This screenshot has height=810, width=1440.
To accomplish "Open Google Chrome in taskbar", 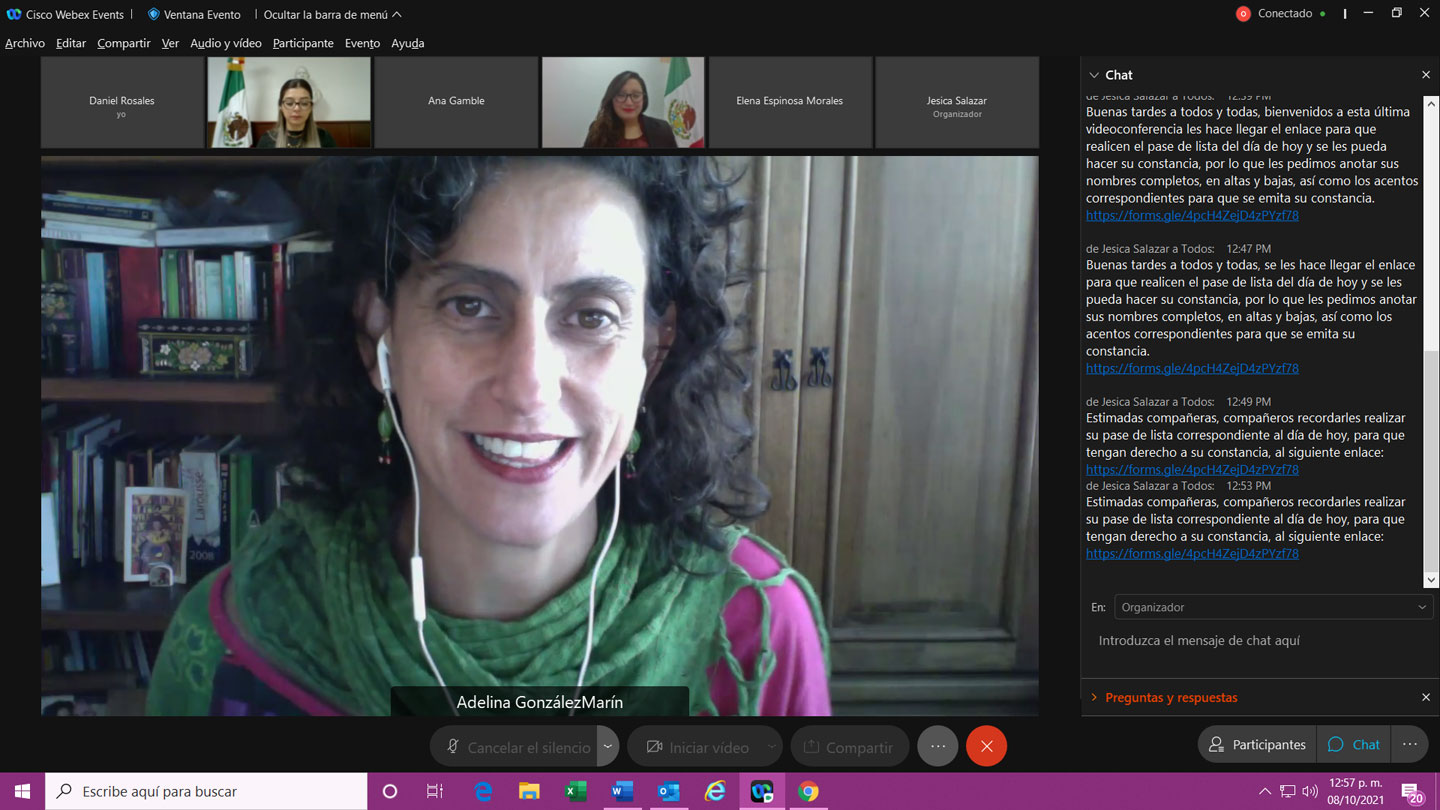I will tap(808, 791).
